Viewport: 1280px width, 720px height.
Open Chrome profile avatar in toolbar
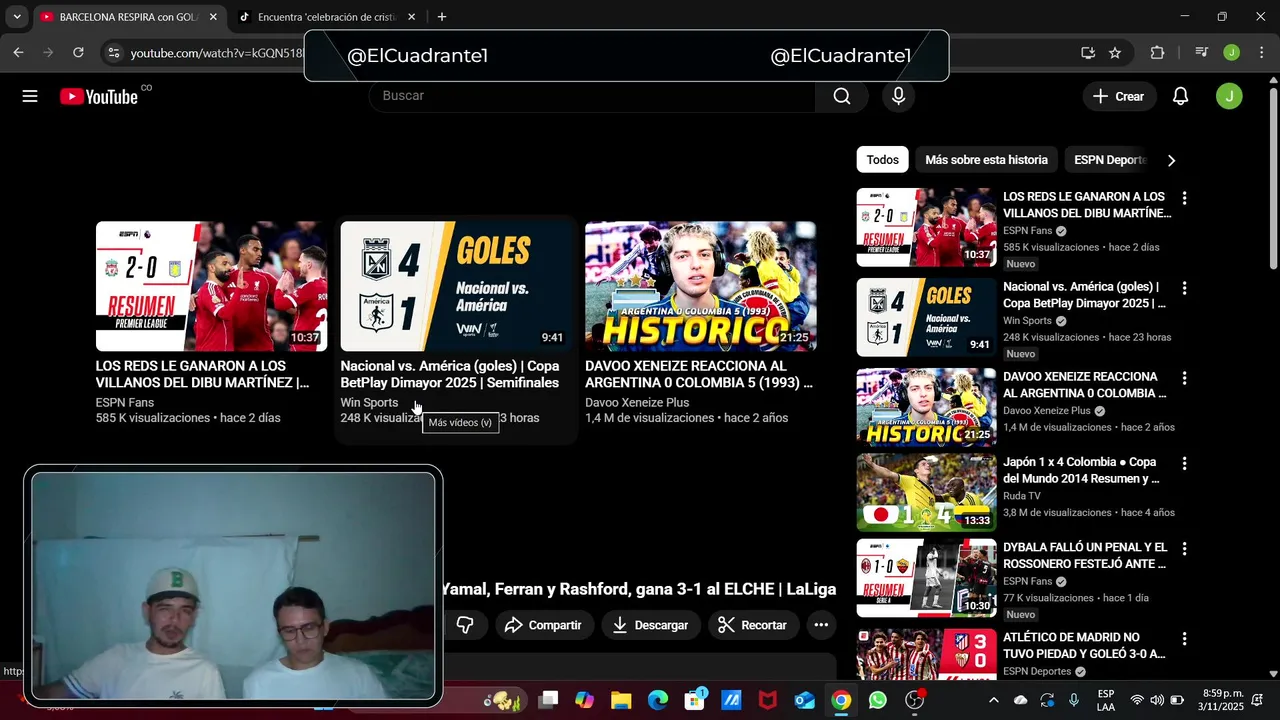coord(1232,53)
